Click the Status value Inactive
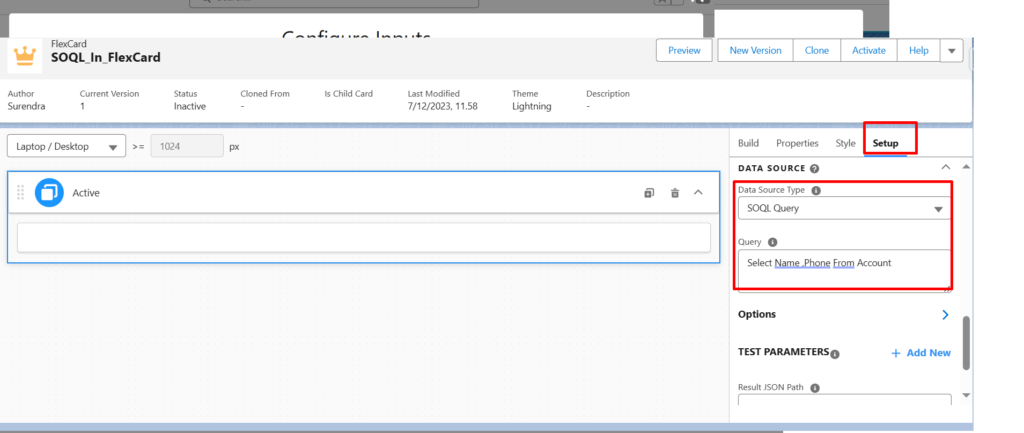Viewport: 1024px width, 433px height. tap(190, 106)
